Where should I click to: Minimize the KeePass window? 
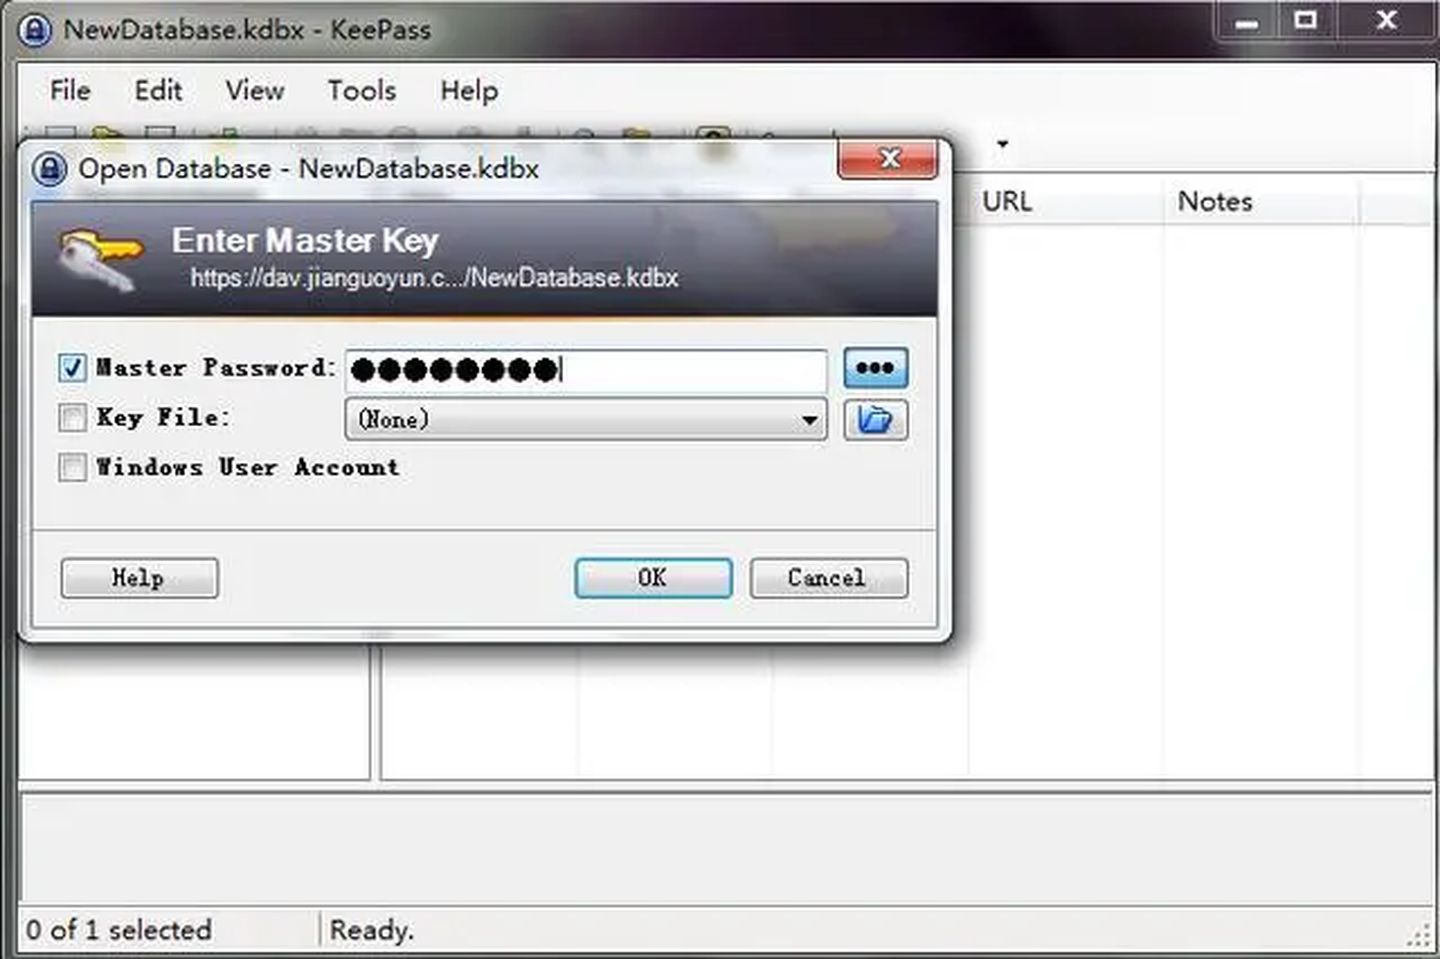[x=1247, y=21]
